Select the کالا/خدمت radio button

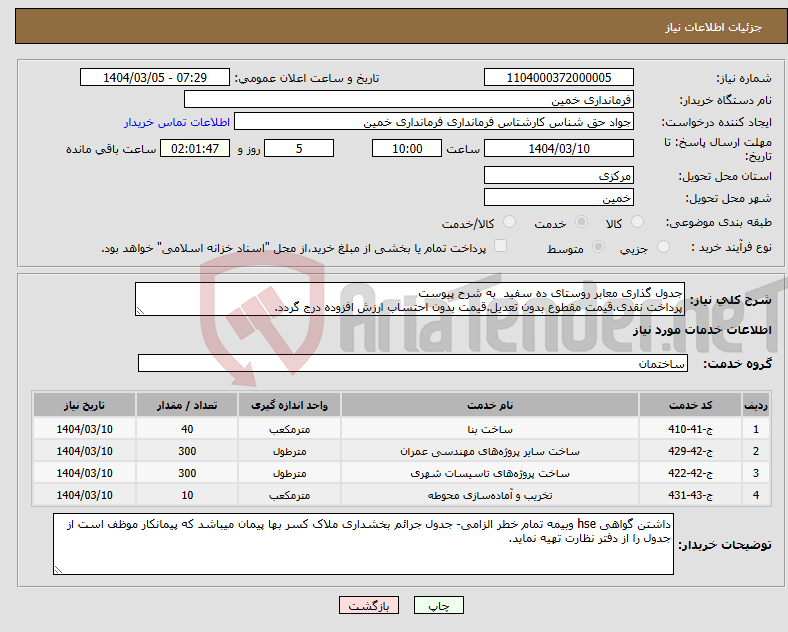[x=509, y=222]
